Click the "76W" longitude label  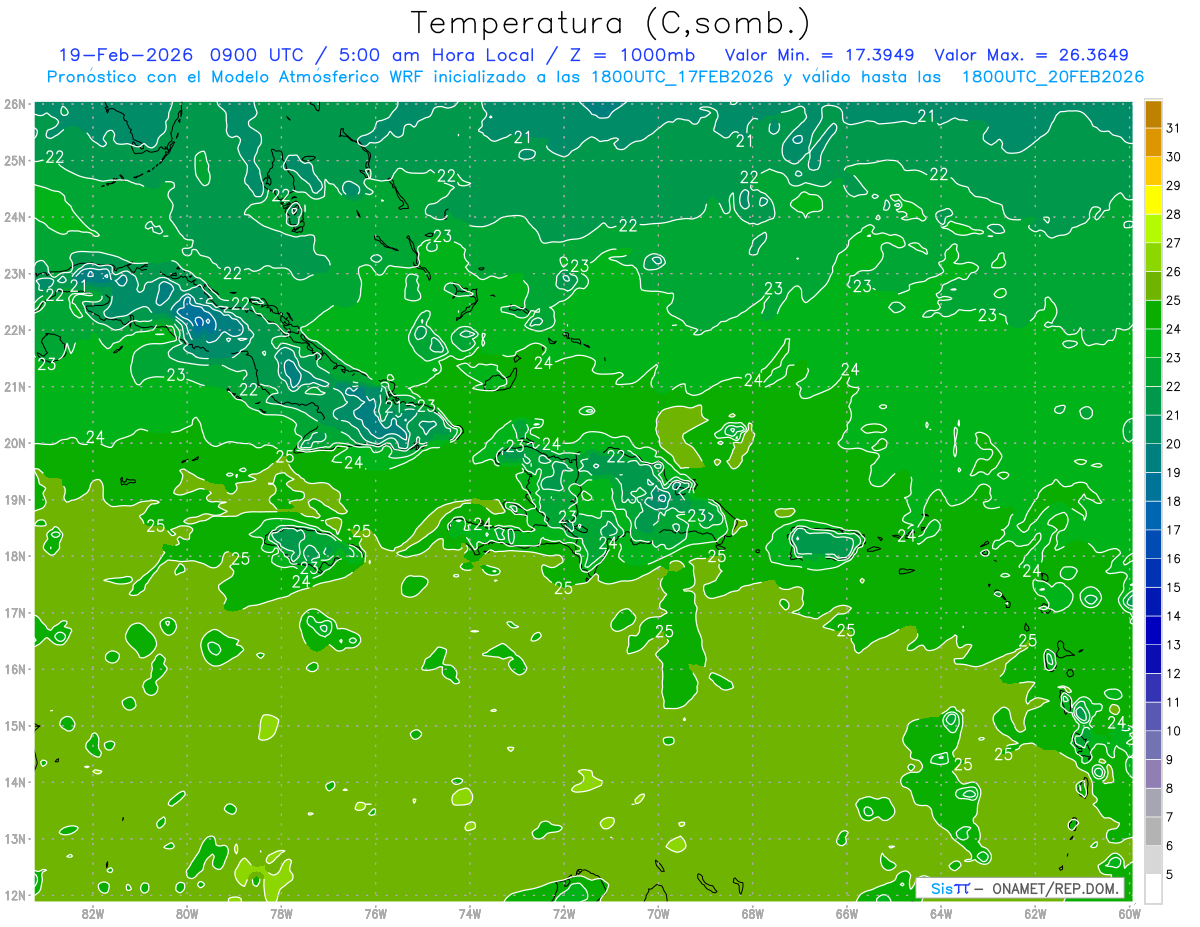click(x=375, y=913)
